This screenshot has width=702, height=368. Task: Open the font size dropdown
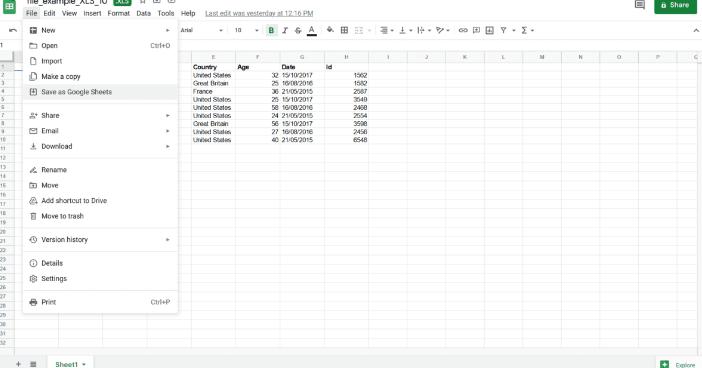(247, 30)
